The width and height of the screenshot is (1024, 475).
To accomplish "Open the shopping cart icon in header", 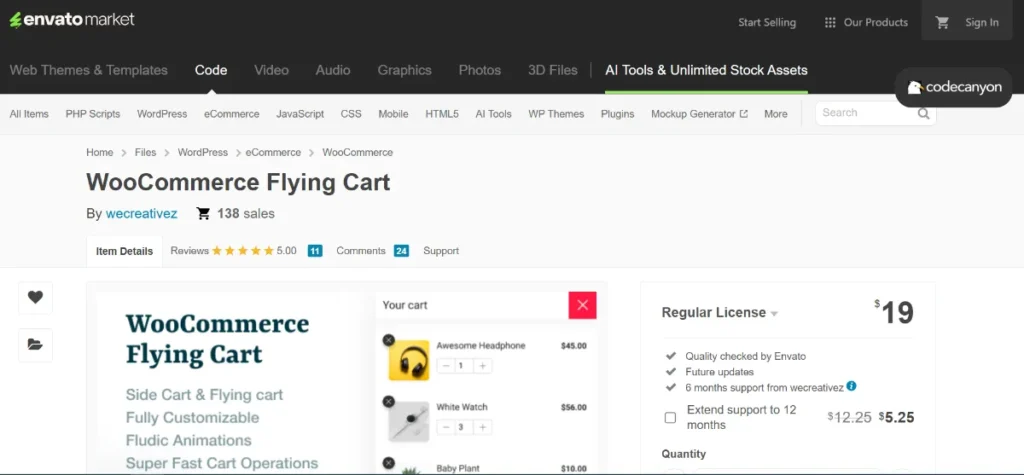I will [942, 23].
